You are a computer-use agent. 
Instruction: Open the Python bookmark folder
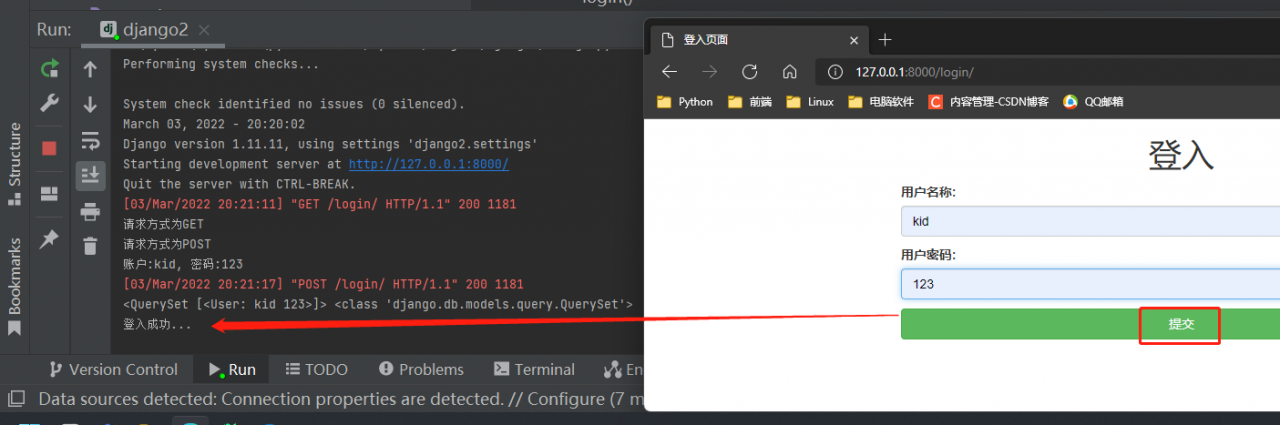tap(685, 101)
